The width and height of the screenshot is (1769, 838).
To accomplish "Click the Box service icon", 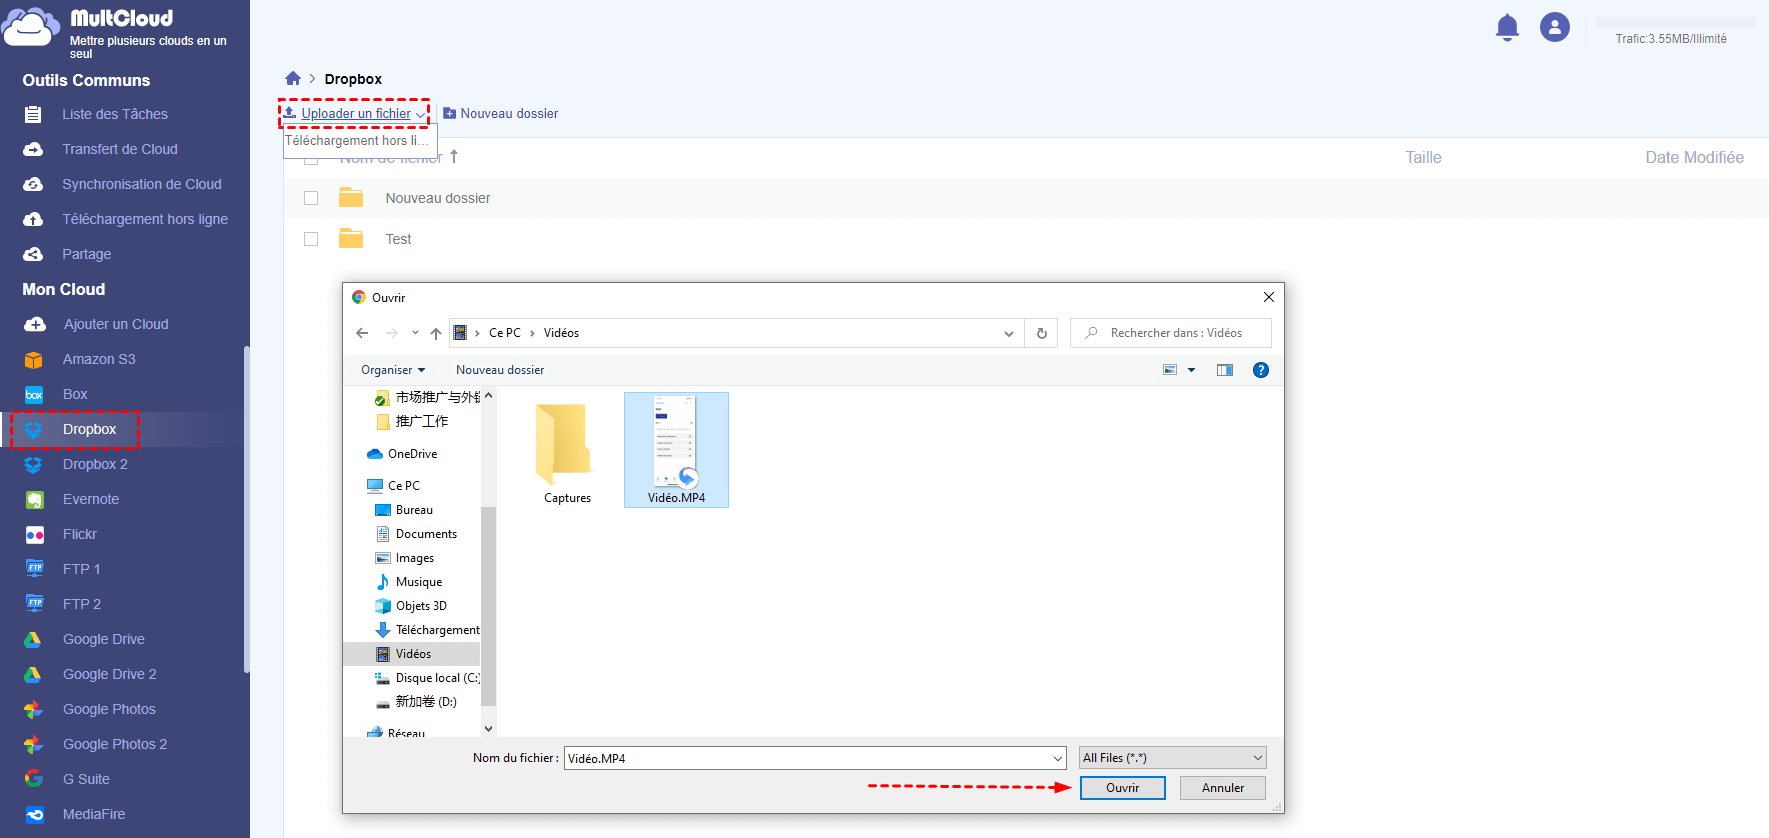I will tap(34, 394).
